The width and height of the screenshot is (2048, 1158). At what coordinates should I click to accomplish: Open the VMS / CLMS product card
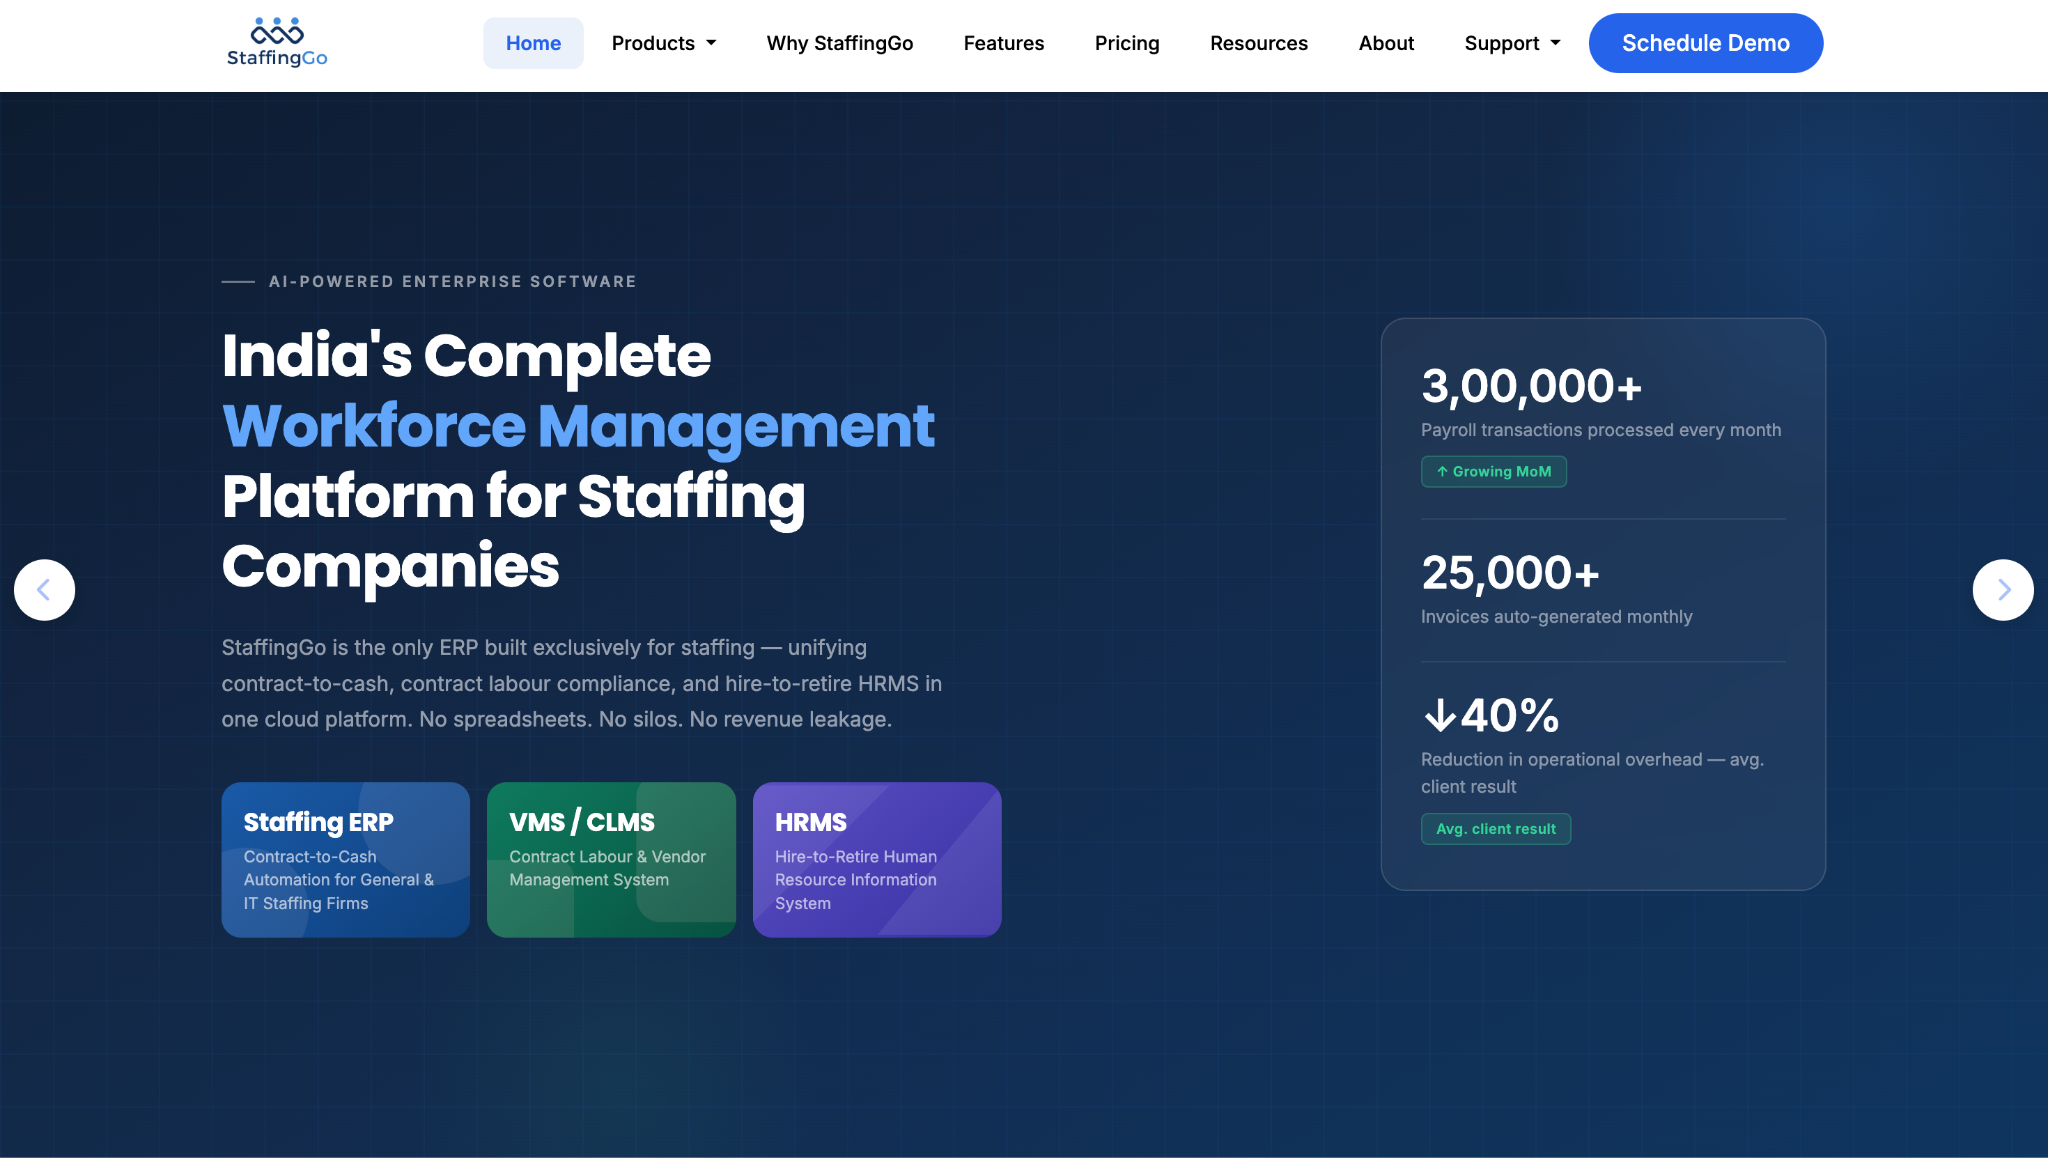[x=611, y=860]
